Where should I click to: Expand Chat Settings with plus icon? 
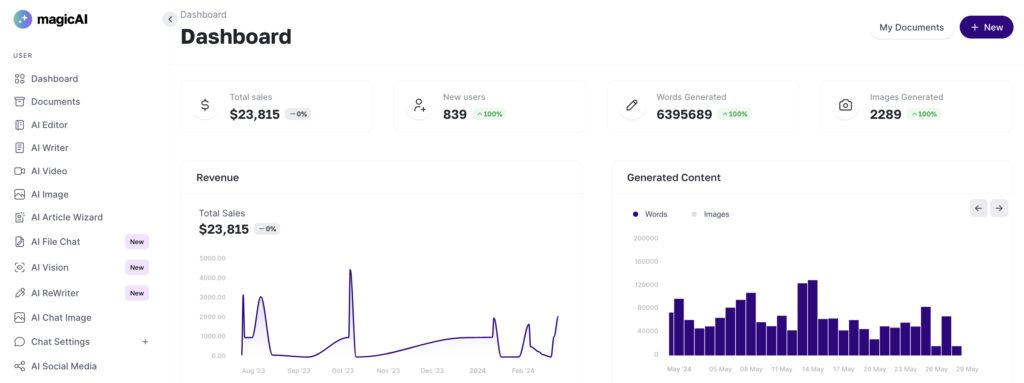tap(146, 342)
